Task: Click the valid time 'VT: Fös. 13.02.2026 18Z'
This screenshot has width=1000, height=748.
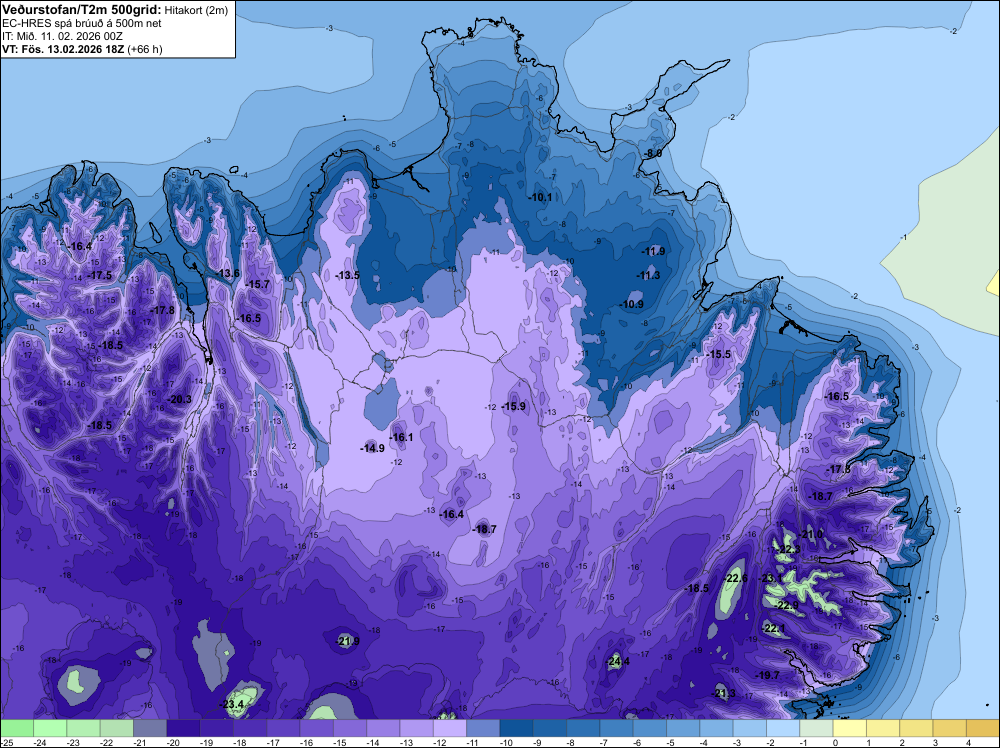Action: click(x=63, y=49)
